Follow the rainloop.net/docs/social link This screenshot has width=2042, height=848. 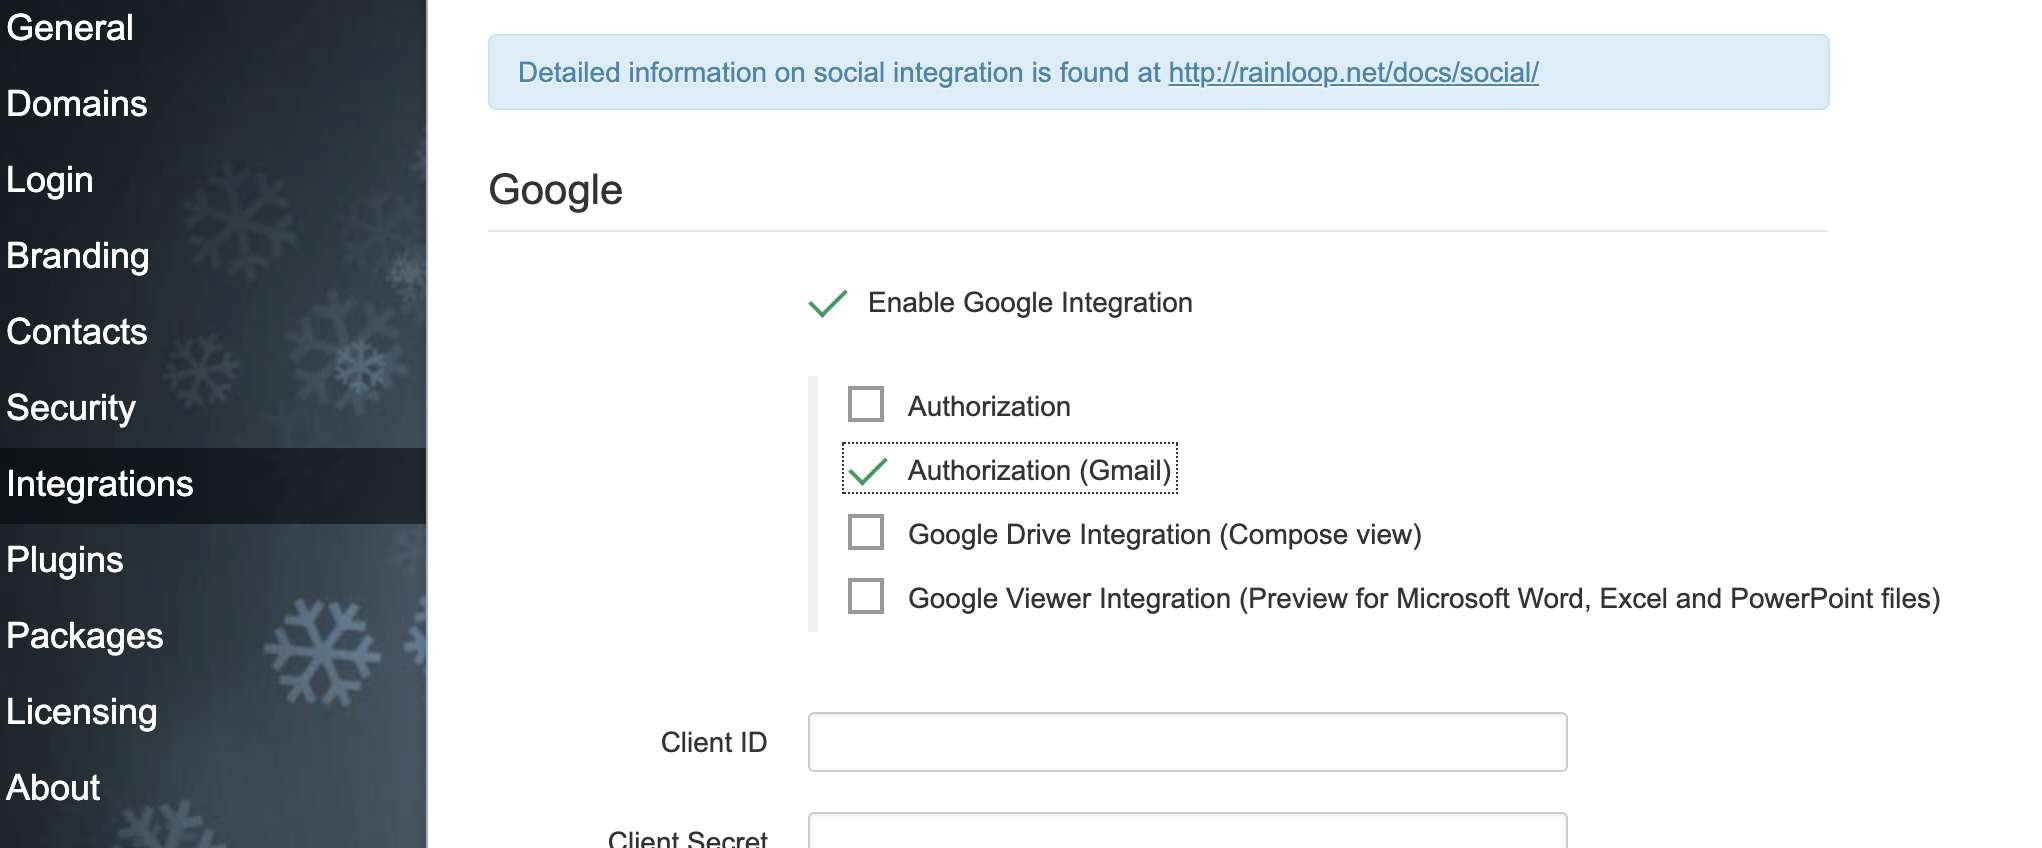[x=1353, y=72]
